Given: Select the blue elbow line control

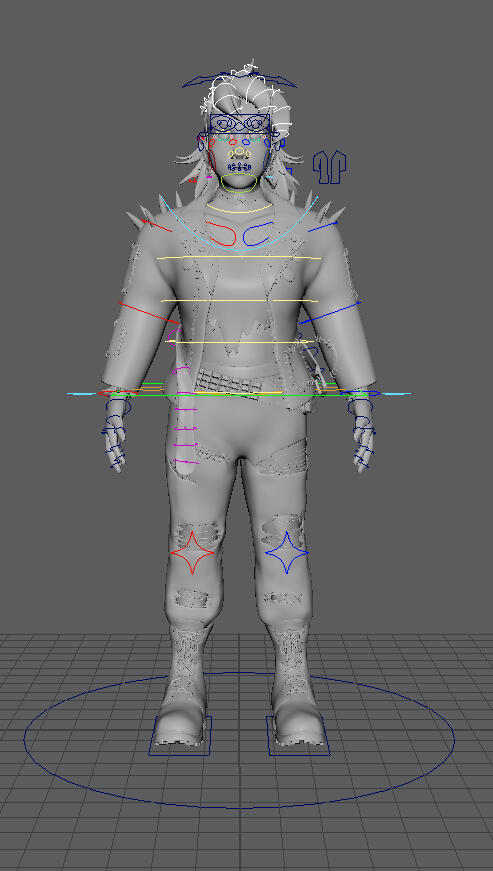Looking at the screenshot, I should 330,313.
